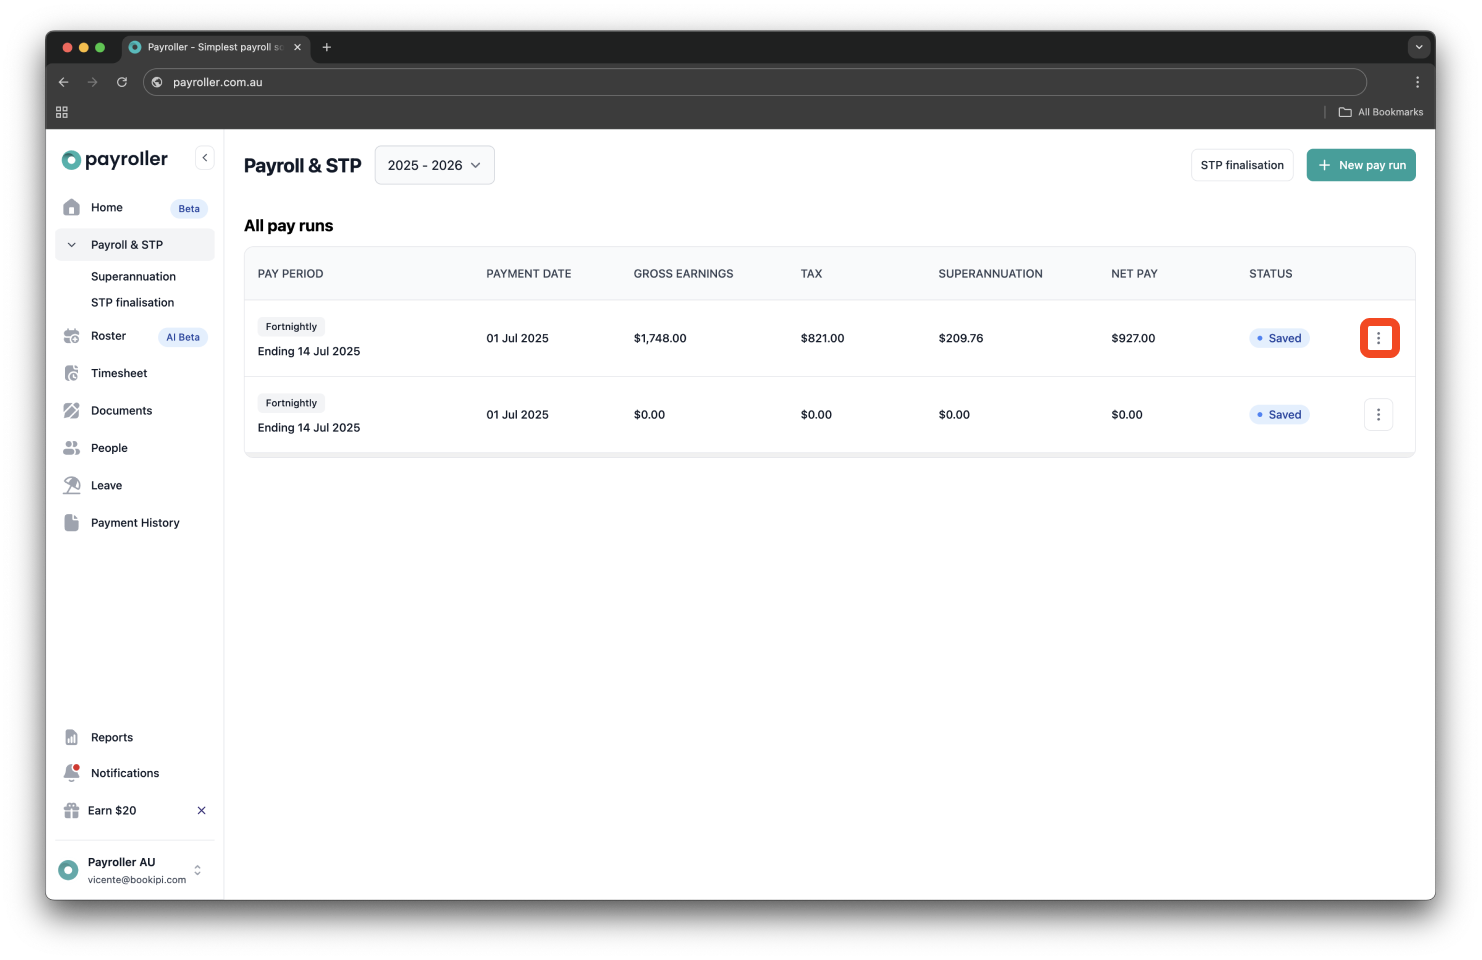Expand the Payroller AU account switcher

tap(197, 870)
